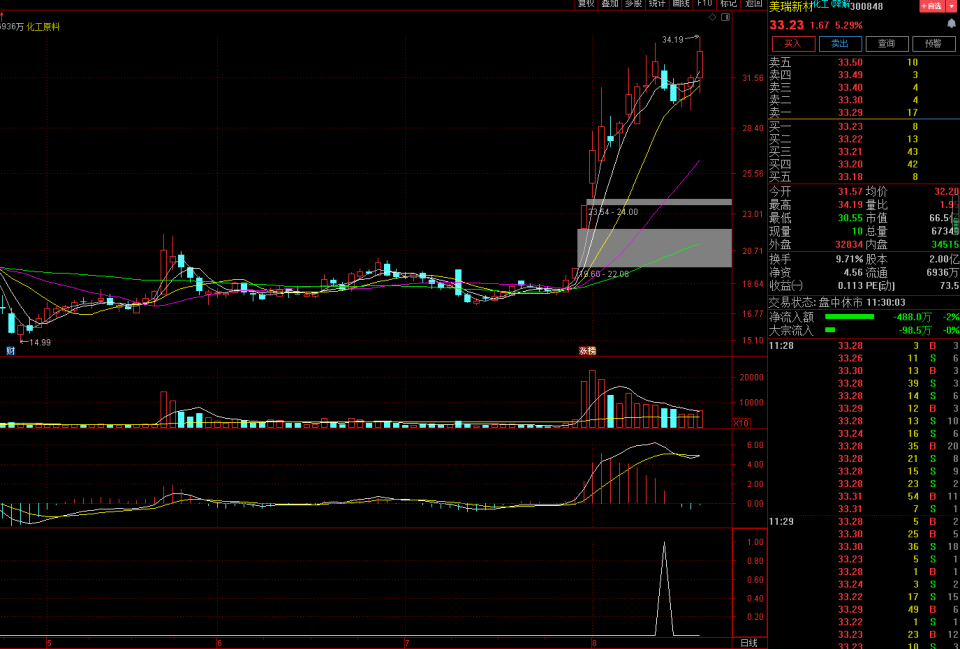The height and width of the screenshot is (649, 960).
Task: Open the 日线 period selector
Action: click(748, 643)
